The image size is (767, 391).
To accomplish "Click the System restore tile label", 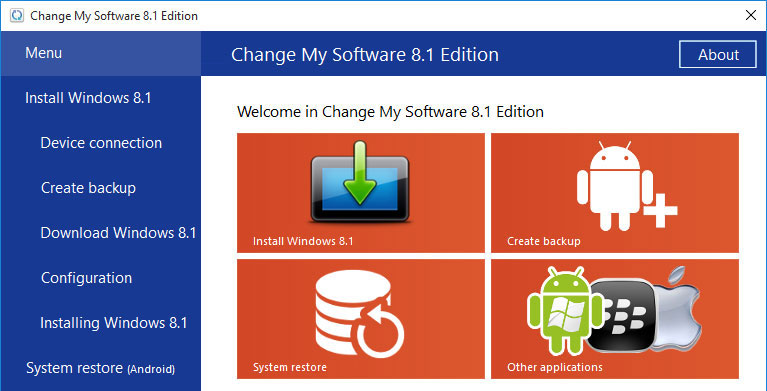I will coord(290,367).
